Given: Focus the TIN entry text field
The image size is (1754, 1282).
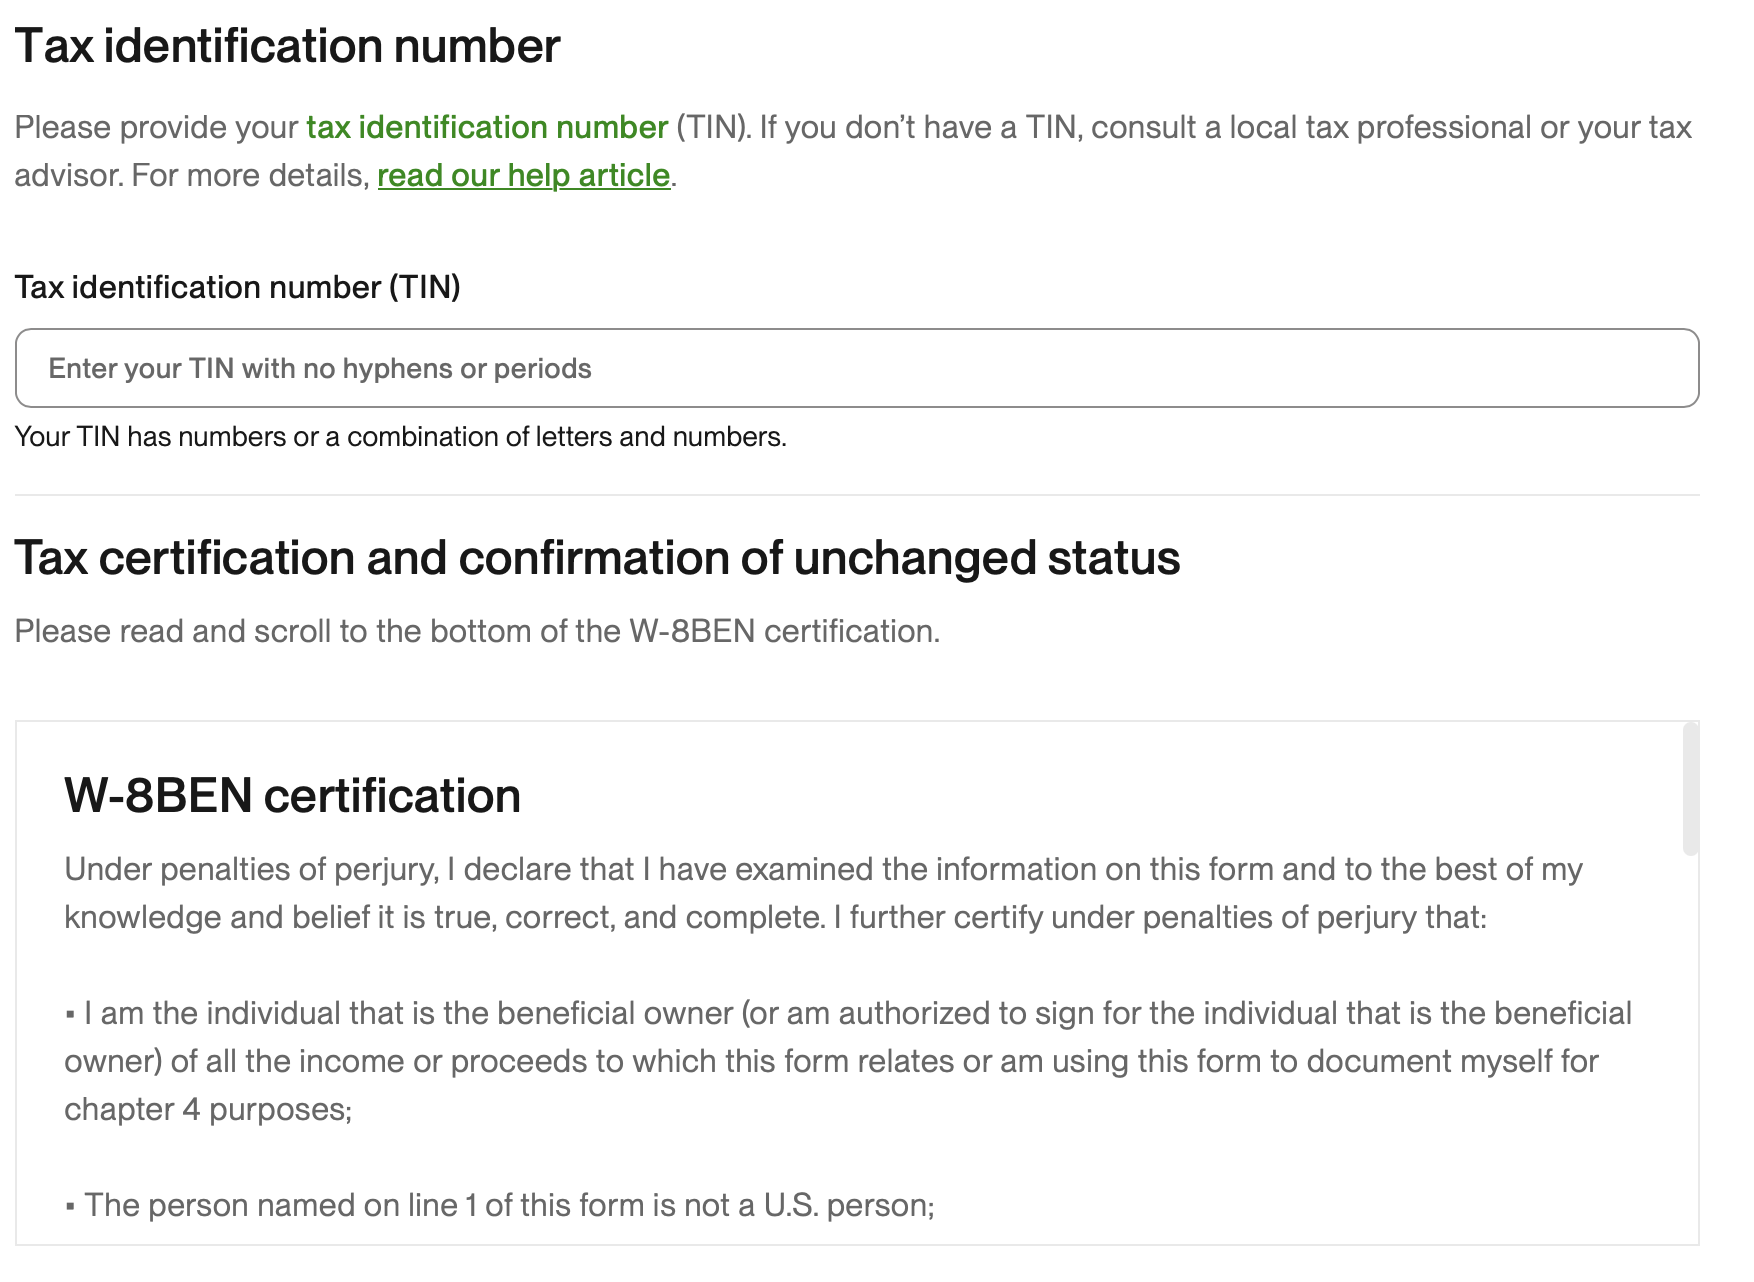Looking at the screenshot, I should [x=856, y=368].
